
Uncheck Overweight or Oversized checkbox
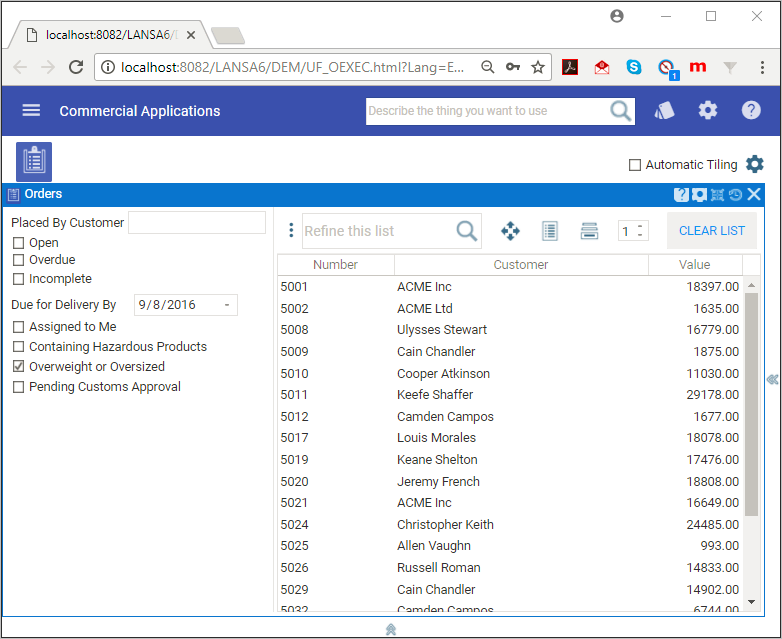pos(18,367)
